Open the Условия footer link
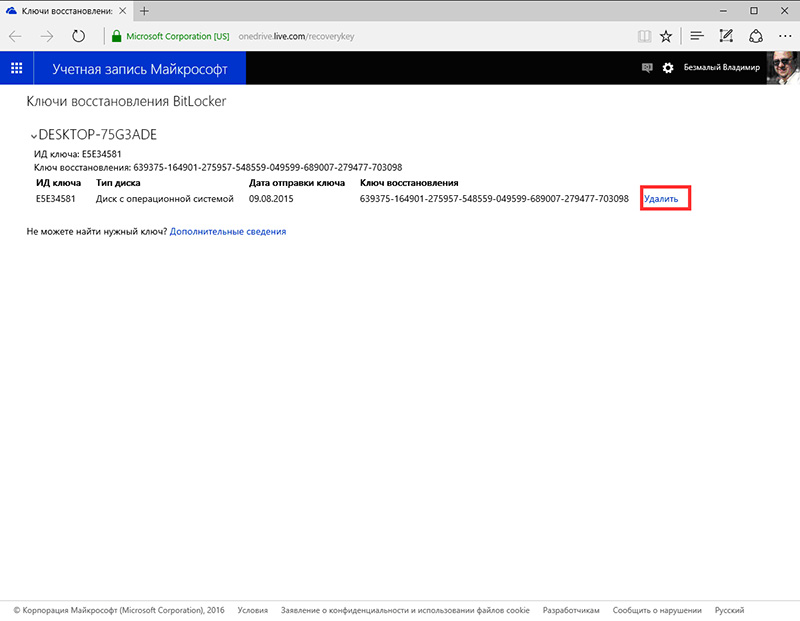Viewport: 800px width, 621px height. 253,610
